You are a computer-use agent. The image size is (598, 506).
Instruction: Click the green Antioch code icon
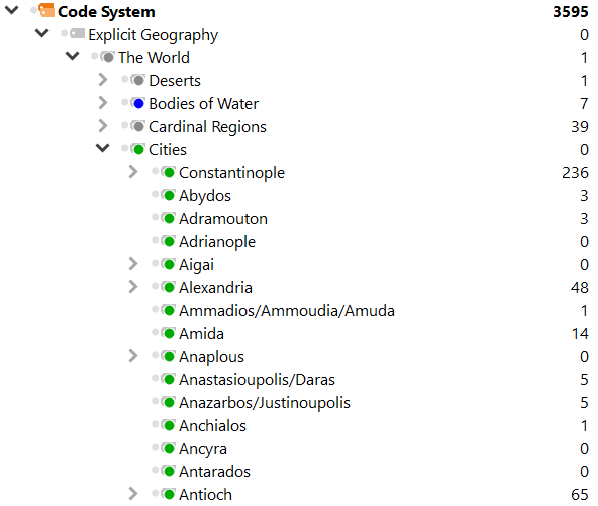coord(168,494)
